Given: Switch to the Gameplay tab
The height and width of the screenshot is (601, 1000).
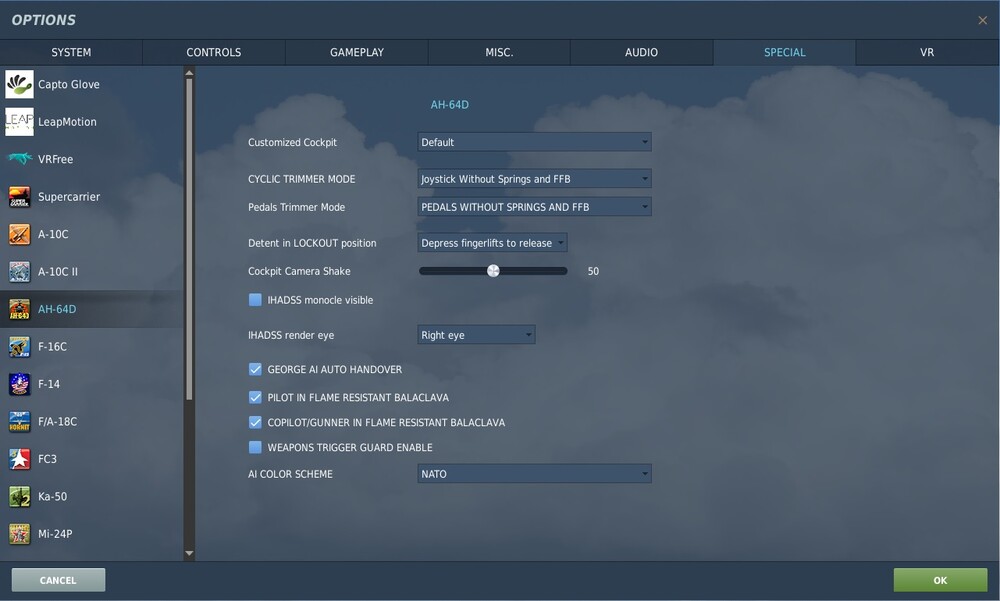Looking at the screenshot, I should point(357,52).
